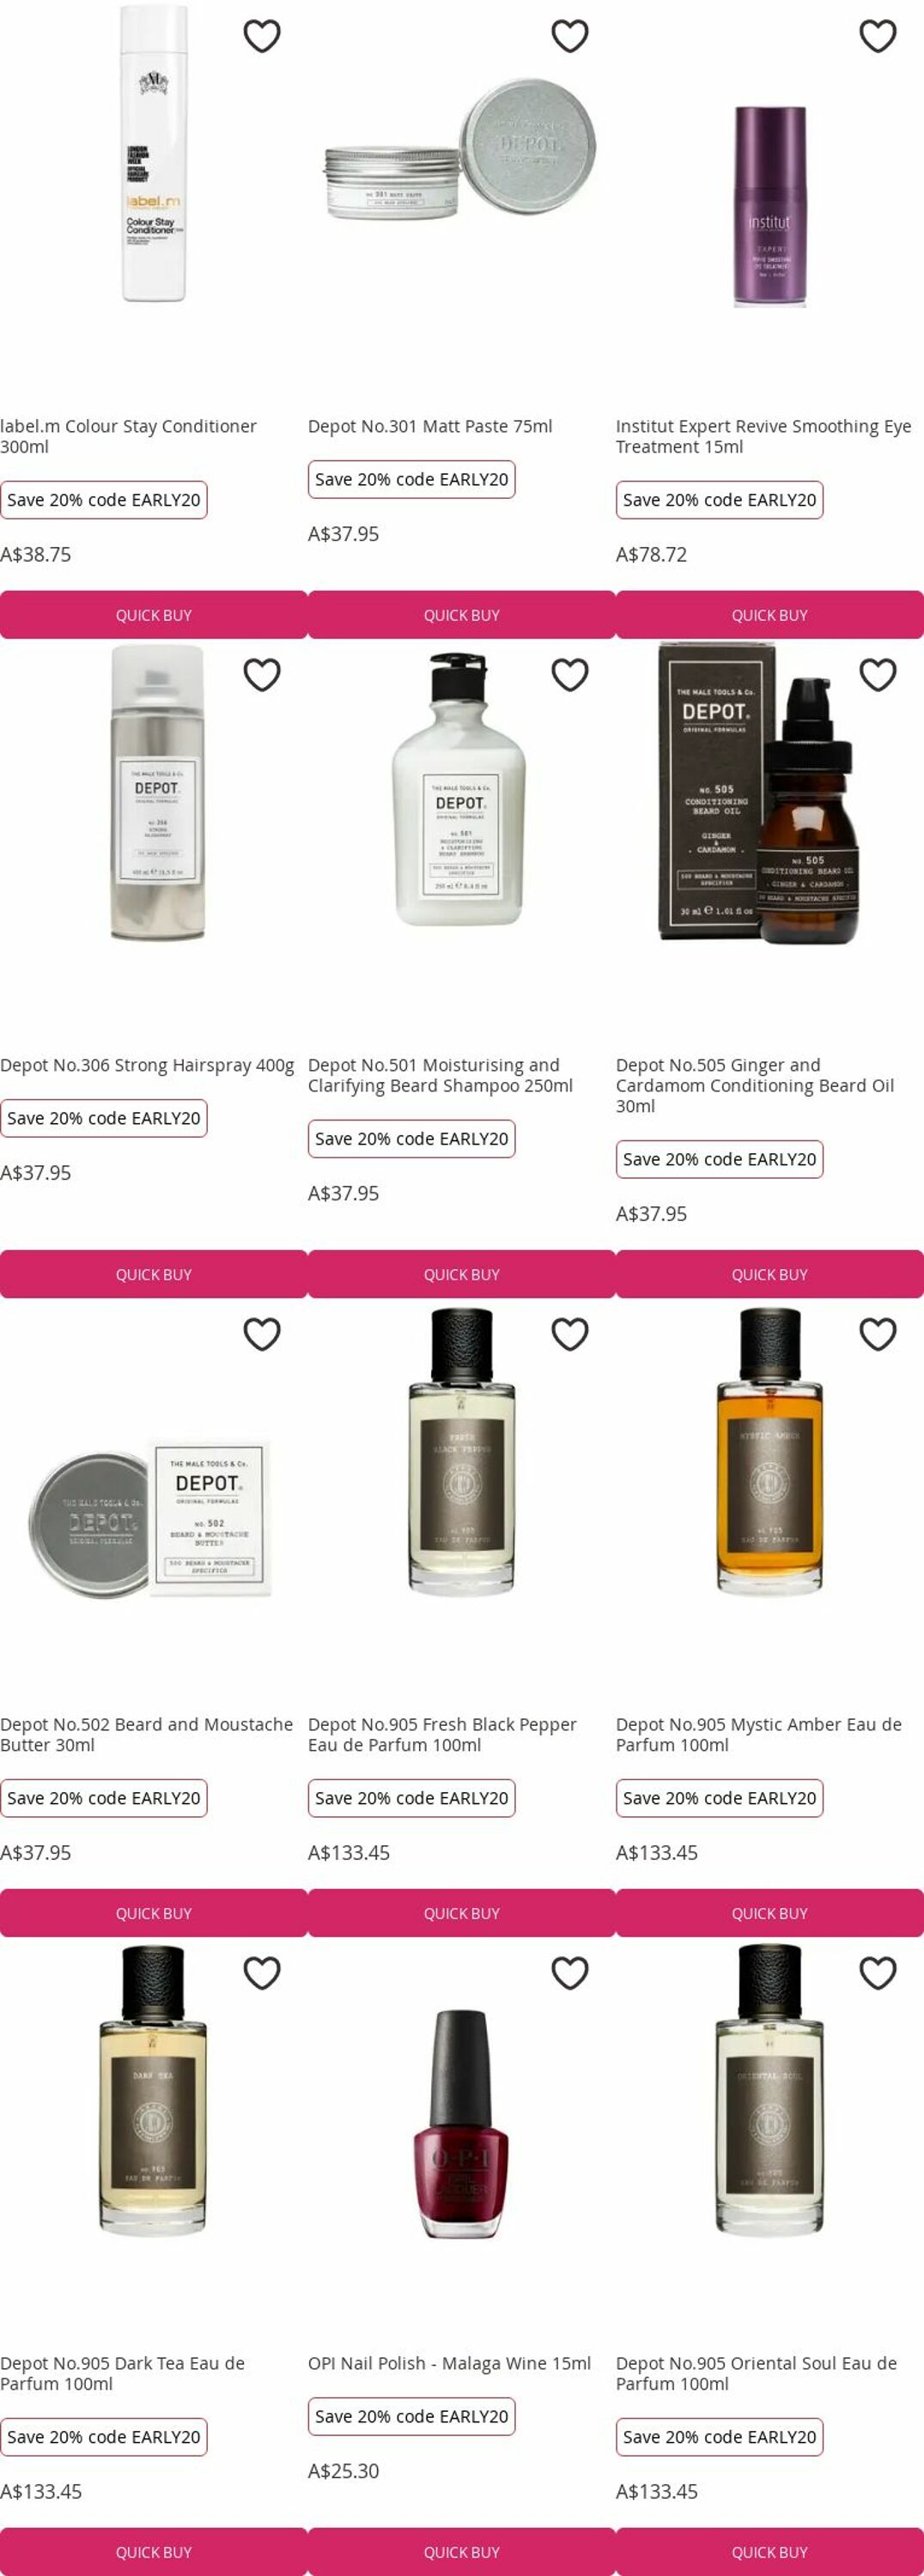Image resolution: width=924 pixels, height=2576 pixels.
Task: Open OPI Nail Polish Malaga Wine product title
Action: [449, 2363]
